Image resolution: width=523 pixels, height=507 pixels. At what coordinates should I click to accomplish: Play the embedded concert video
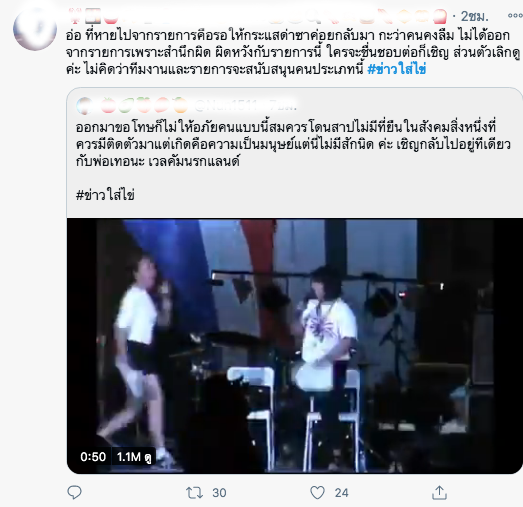[295, 346]
